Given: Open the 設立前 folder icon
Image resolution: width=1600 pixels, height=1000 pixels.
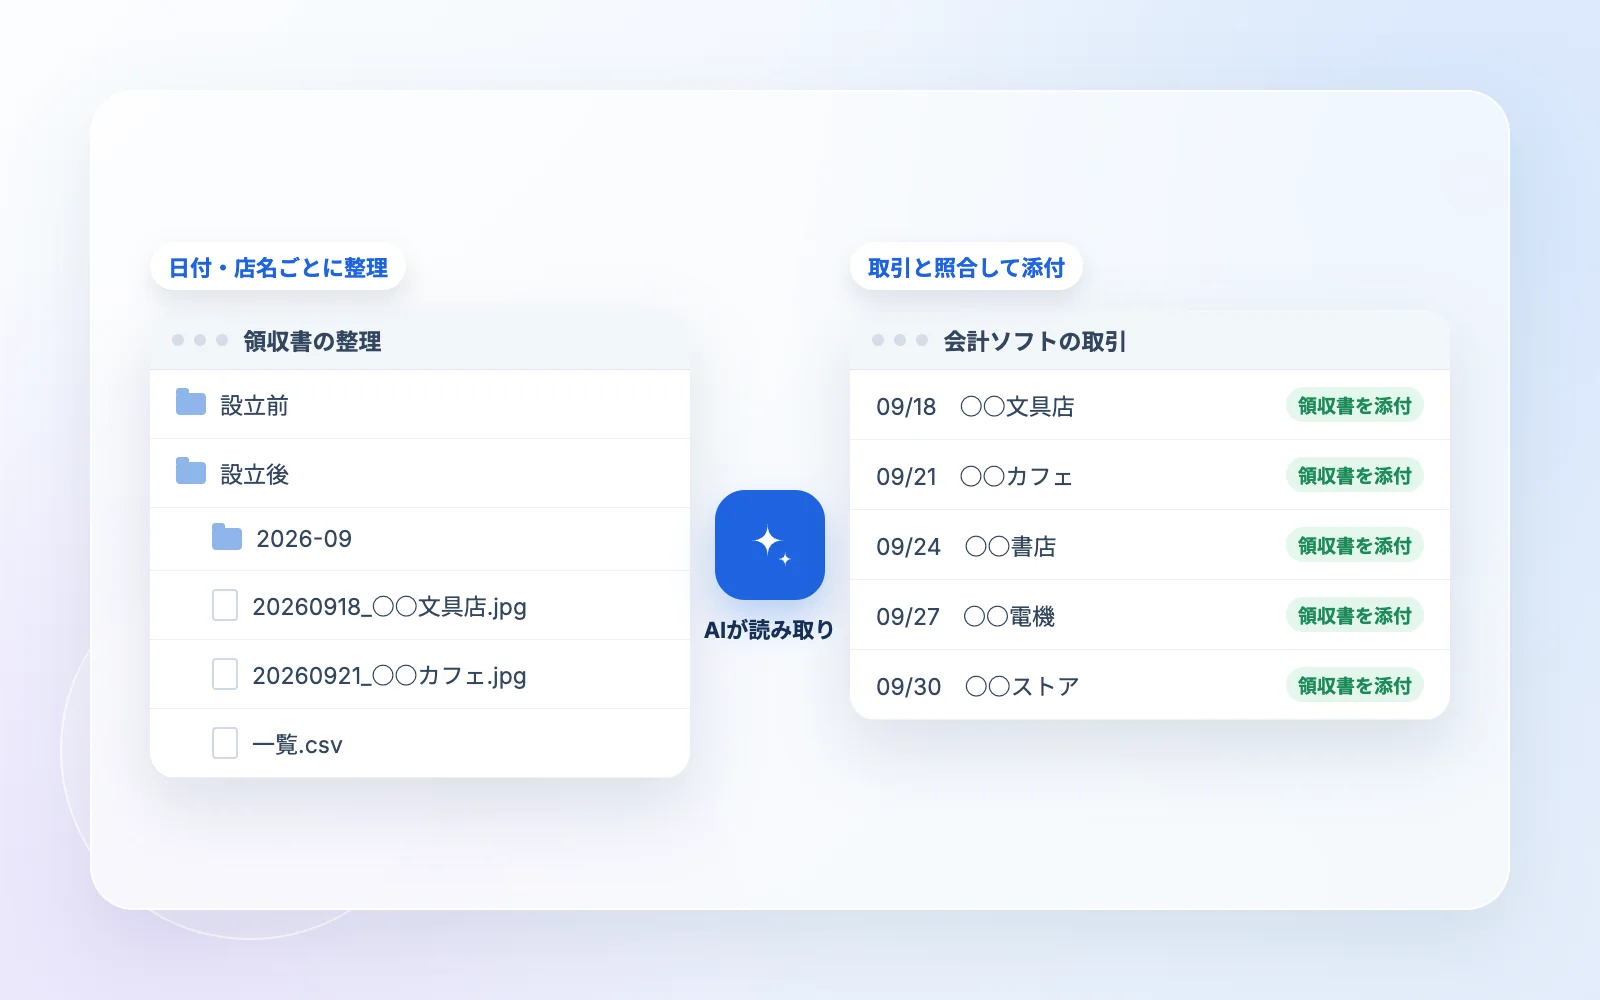Looking at the screenshot, I should [191, 403].
